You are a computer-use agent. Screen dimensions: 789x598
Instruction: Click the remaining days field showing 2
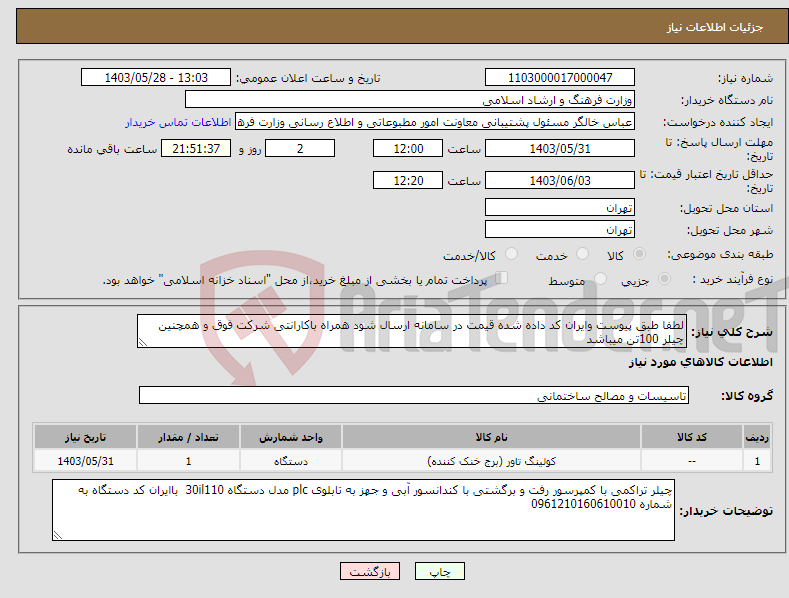click(300, 148)
